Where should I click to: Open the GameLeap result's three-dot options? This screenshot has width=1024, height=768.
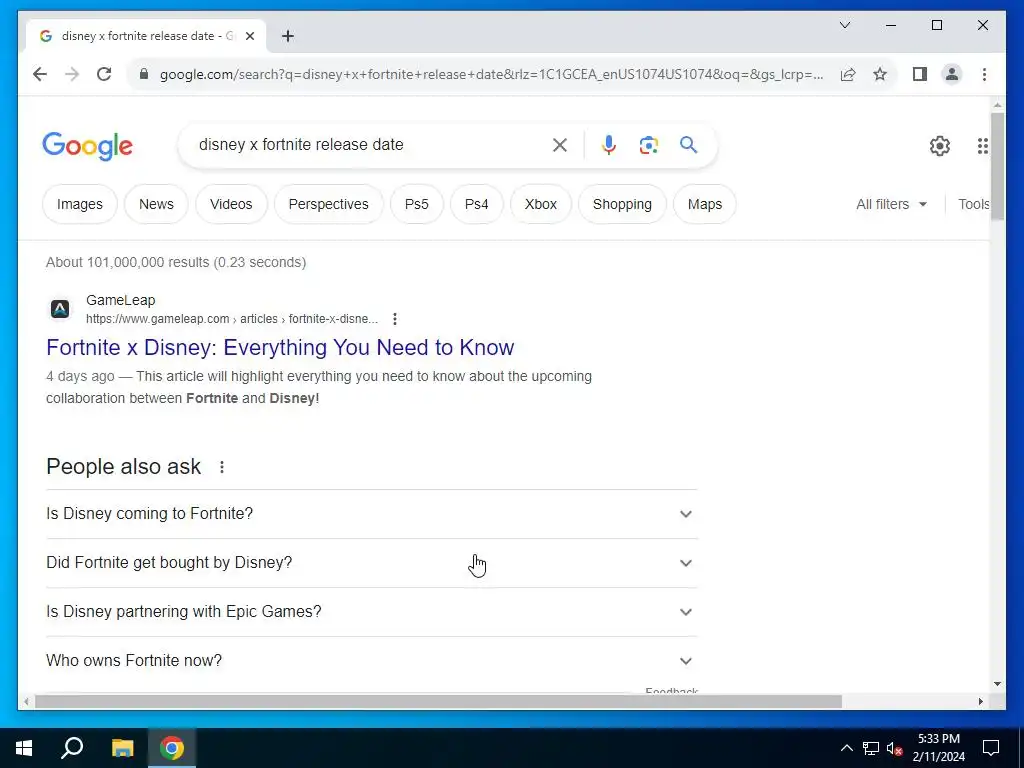click(x=394, y=319)
